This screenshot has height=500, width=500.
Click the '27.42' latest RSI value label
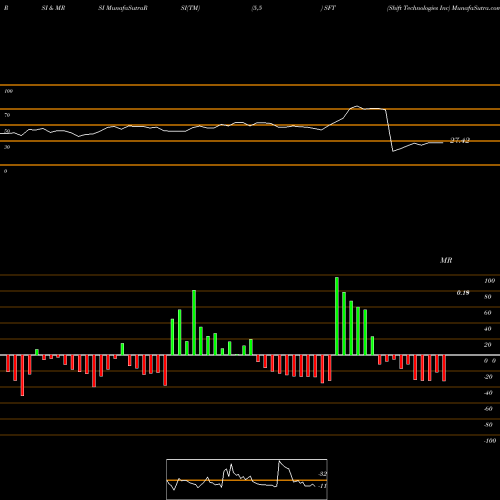pos(460,140)
